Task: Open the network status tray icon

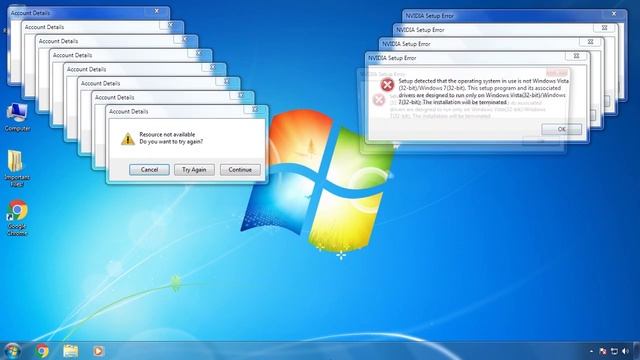Action: click(x=614, y=351)
